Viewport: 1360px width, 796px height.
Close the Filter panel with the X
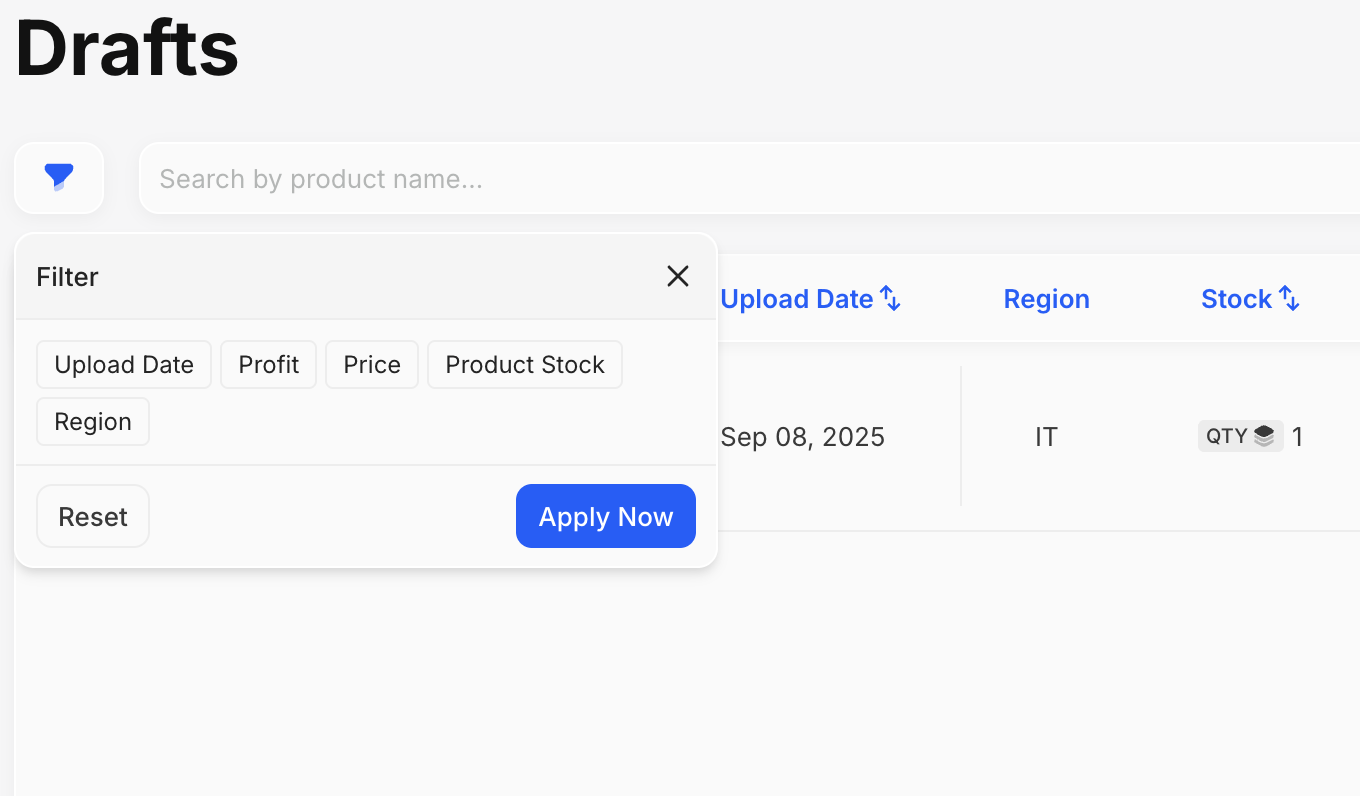click(678, 277)
